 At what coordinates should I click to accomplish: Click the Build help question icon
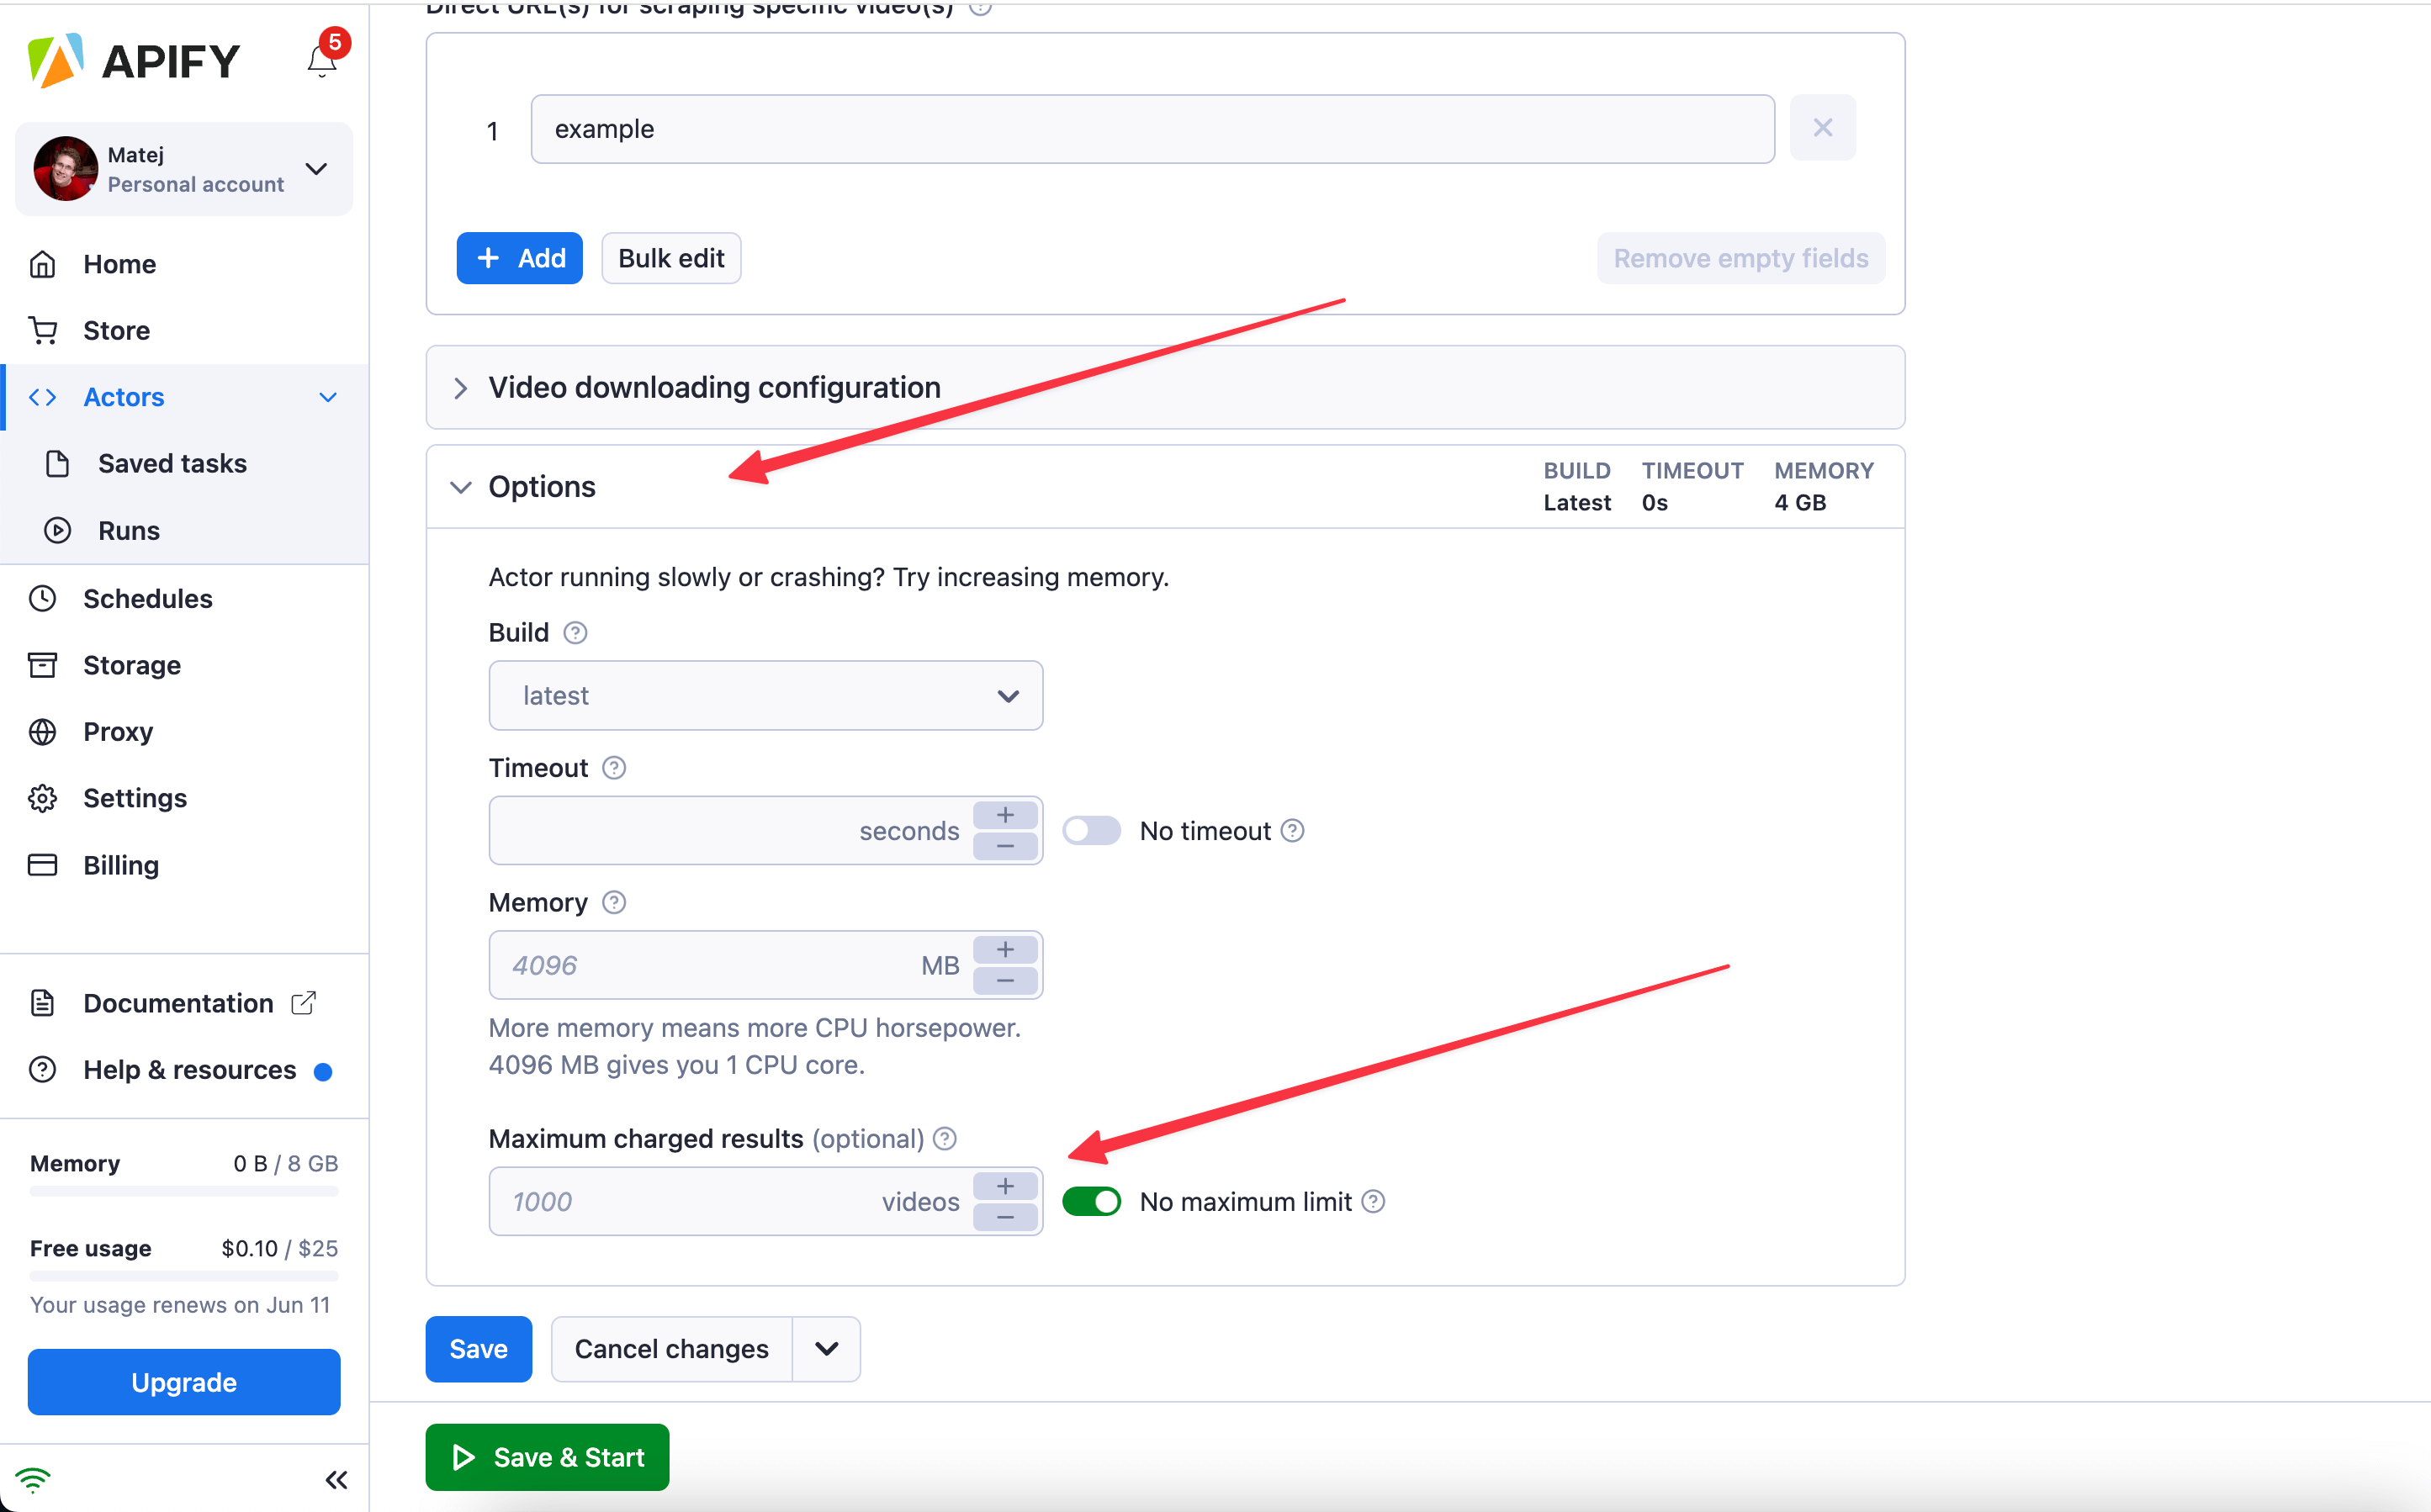[575, 633]
